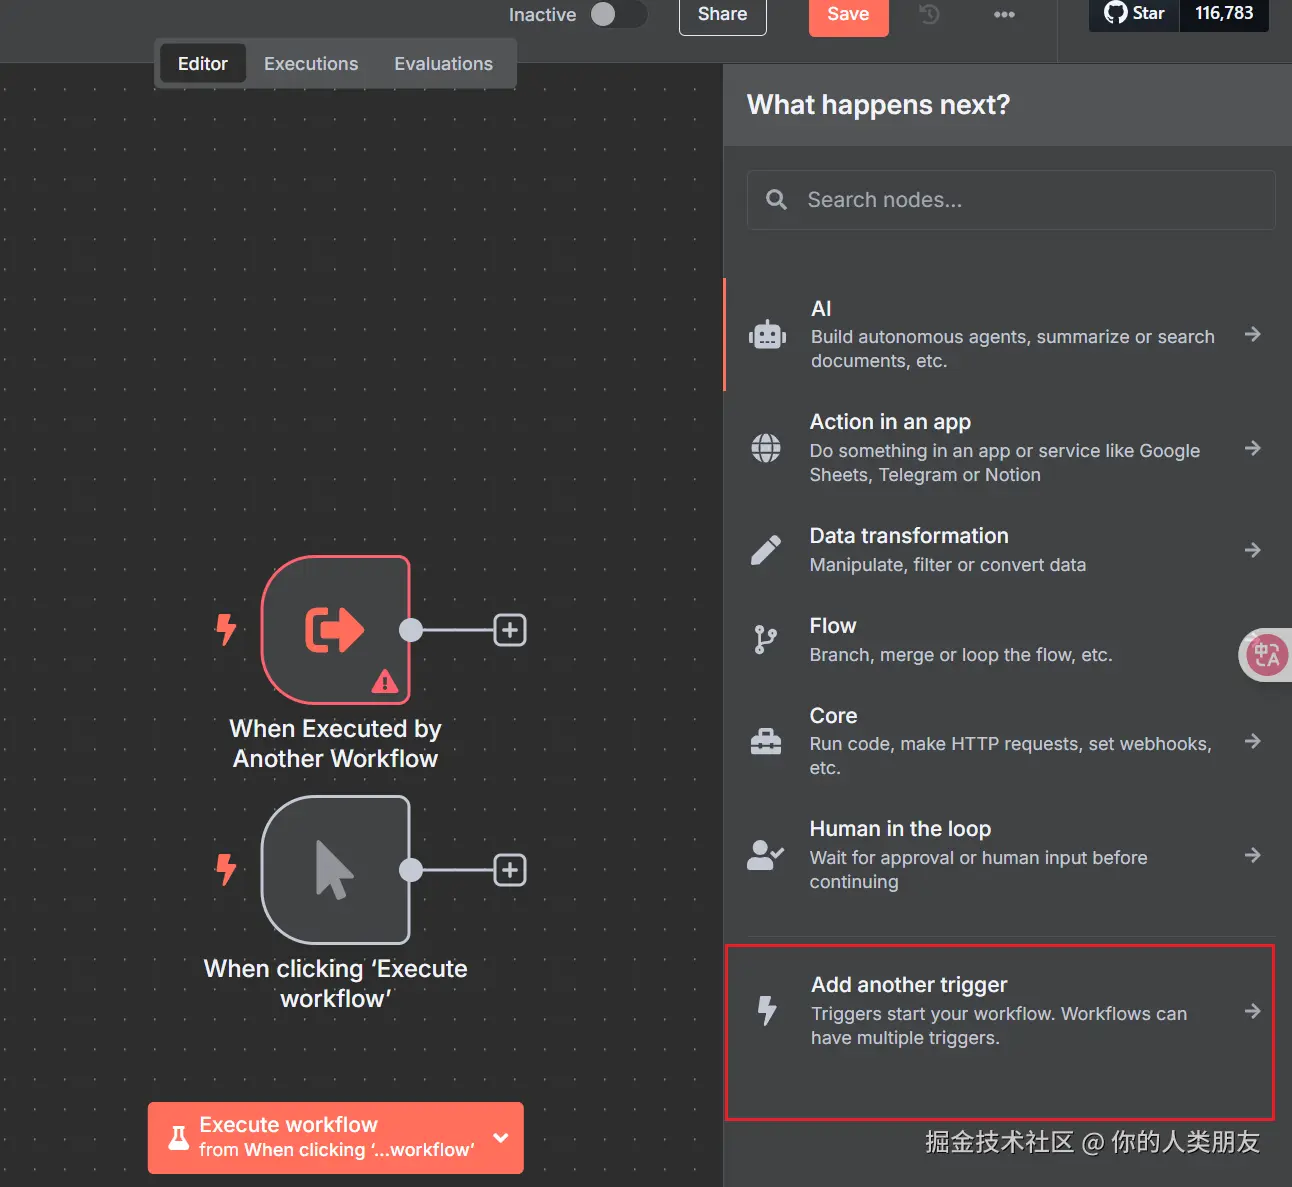The image size is (1292, 1187).
Task: Click the Action in an app globe icon
Action: [766, 448]
